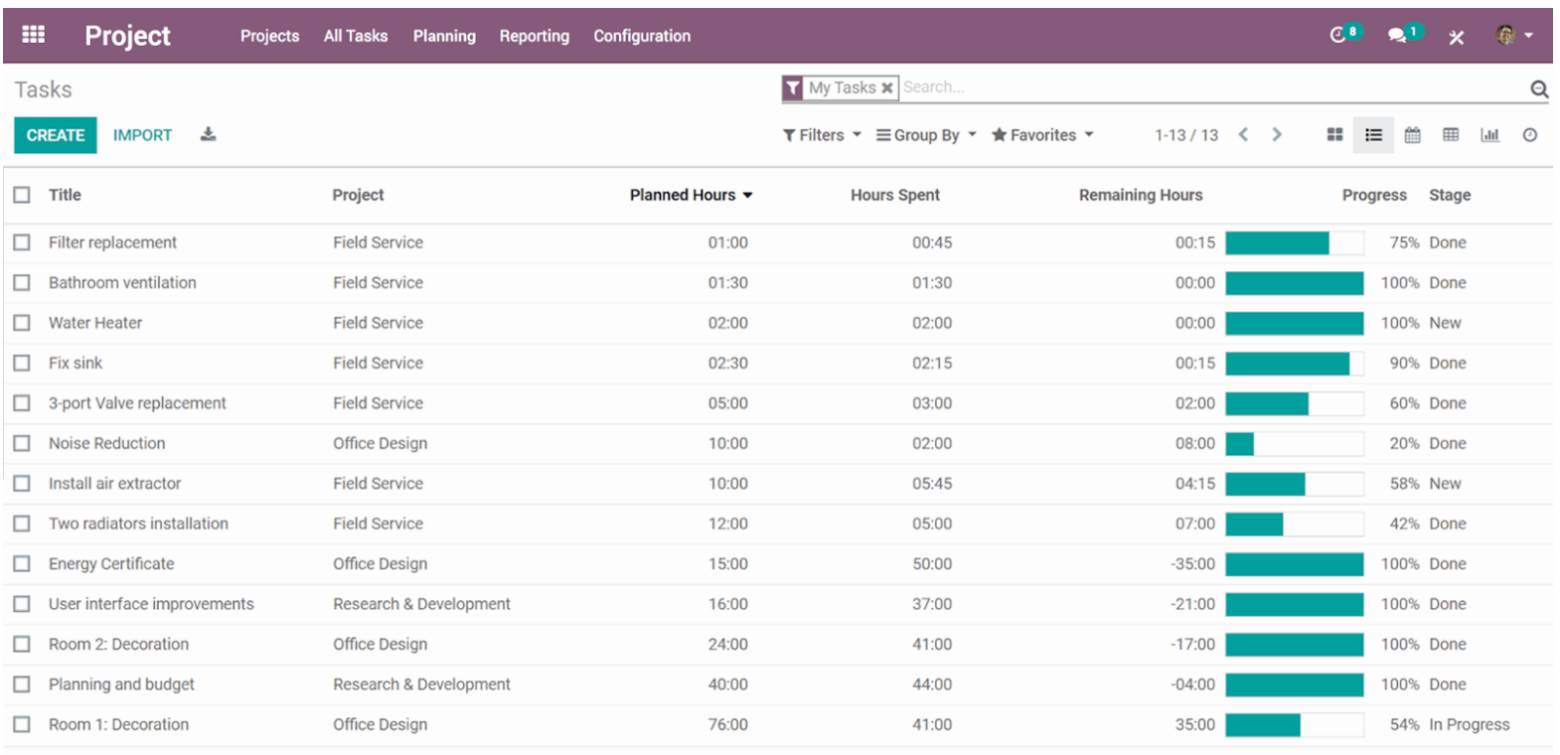Export the task list using download icon
This screenshot has height=755, width=1560.
point(208,135)
